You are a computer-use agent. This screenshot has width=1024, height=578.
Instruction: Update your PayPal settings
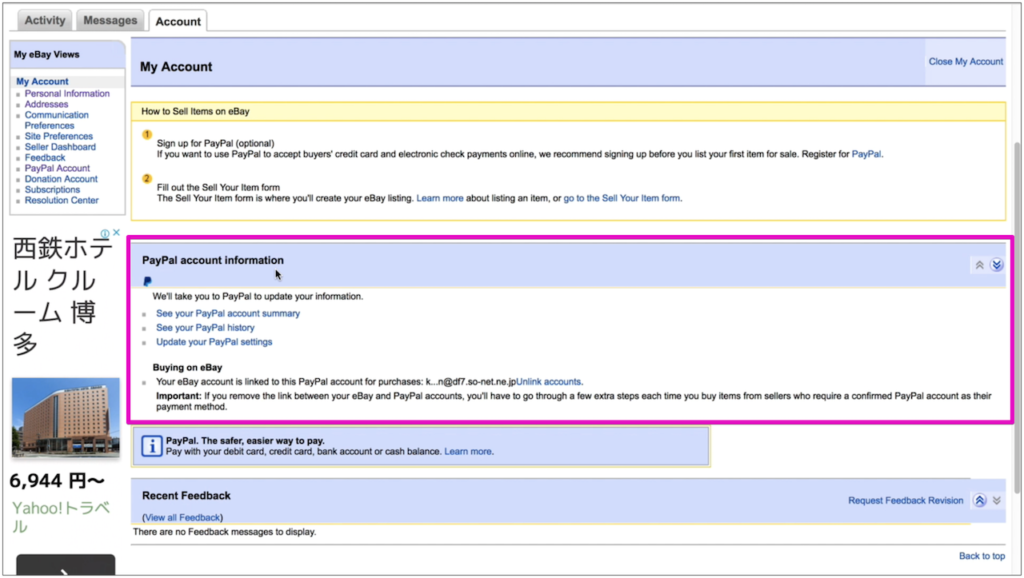click(214, 342)
